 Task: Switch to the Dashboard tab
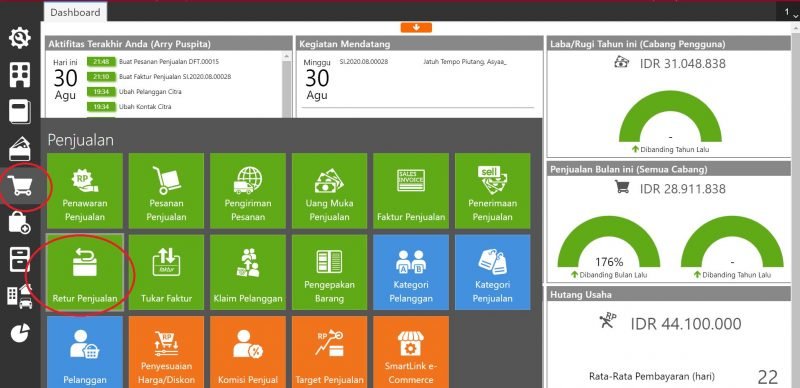pyautogui.click(x=76, y=12)
